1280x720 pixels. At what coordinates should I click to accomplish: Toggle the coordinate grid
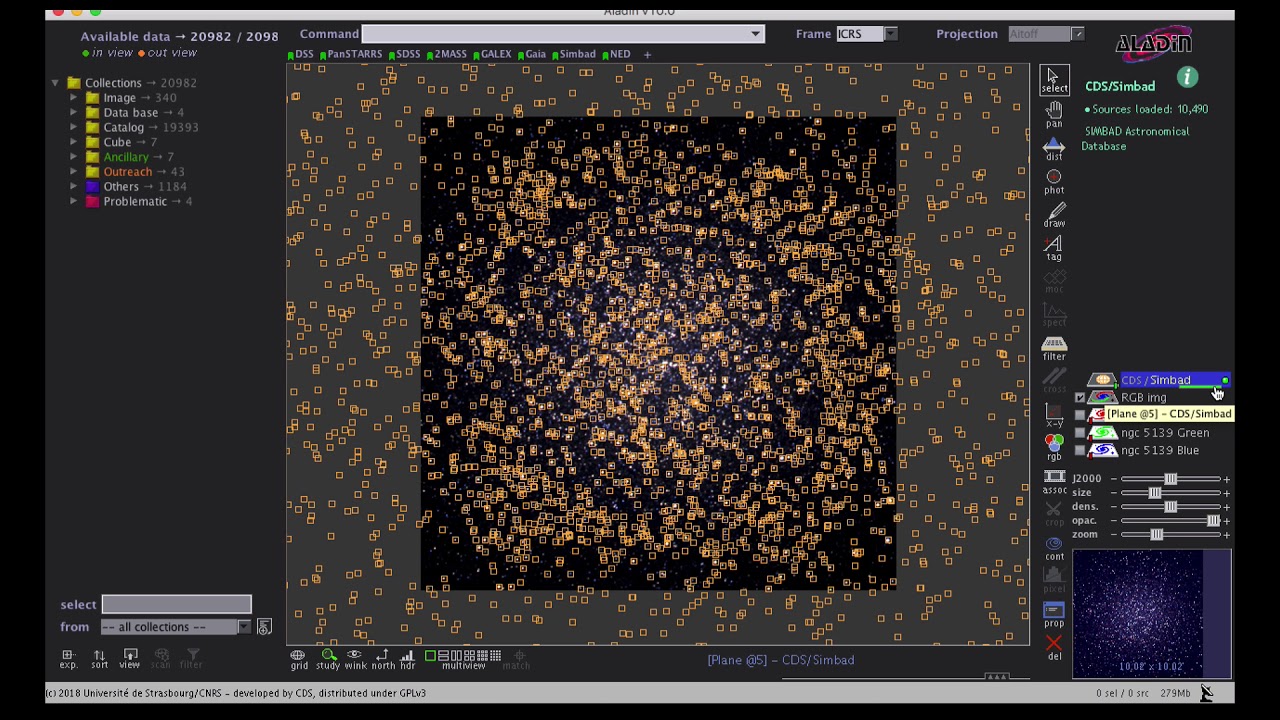[298, 659]
